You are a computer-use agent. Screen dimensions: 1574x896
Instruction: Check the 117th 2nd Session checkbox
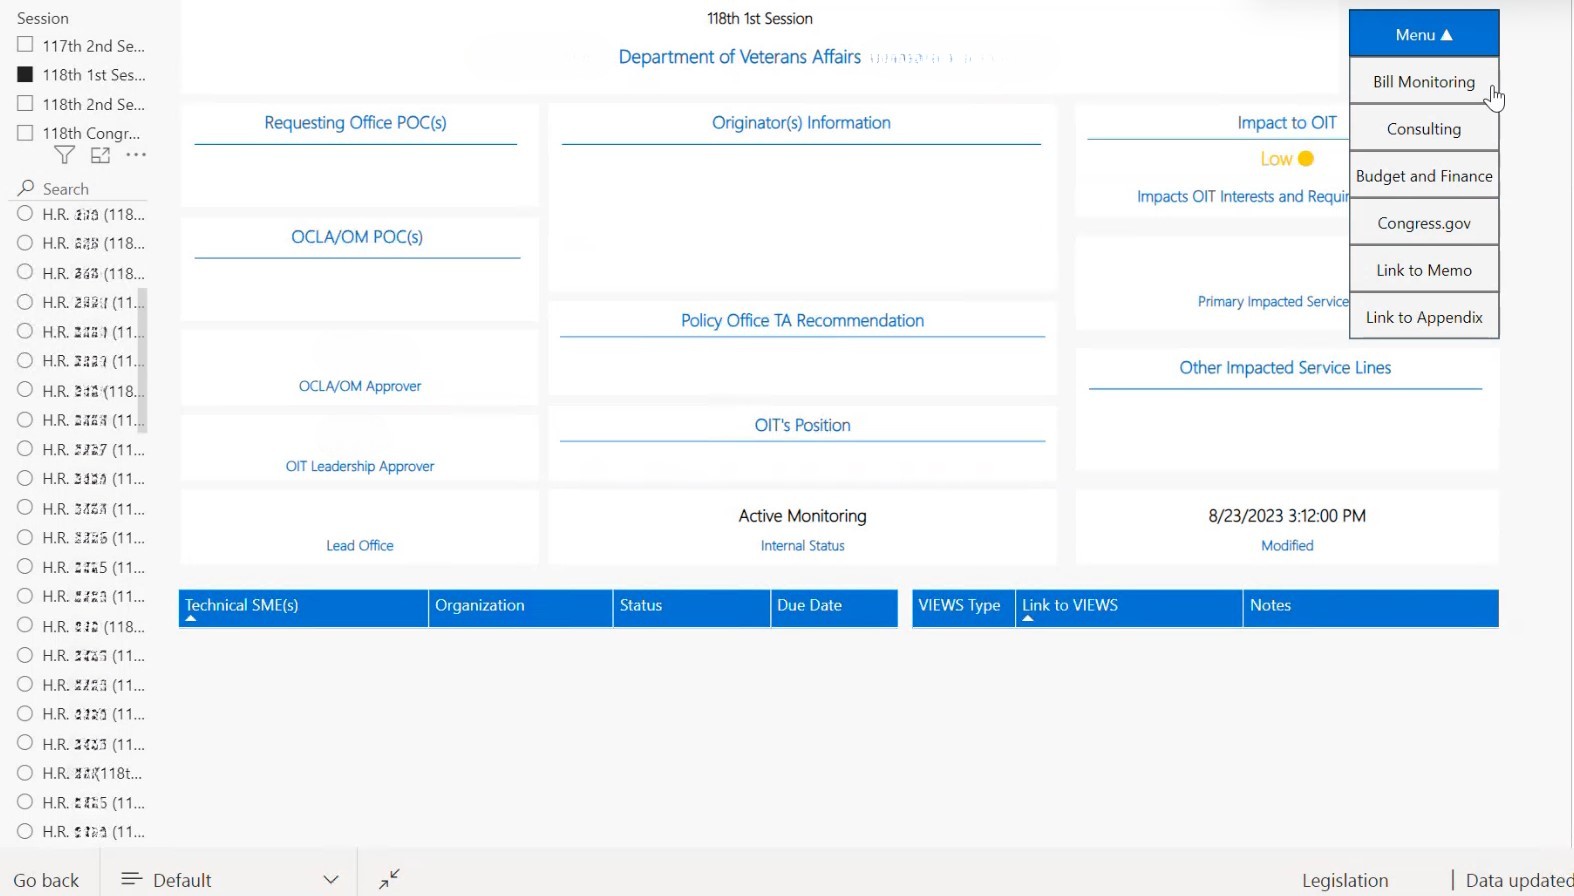click(x=25, y=45)
